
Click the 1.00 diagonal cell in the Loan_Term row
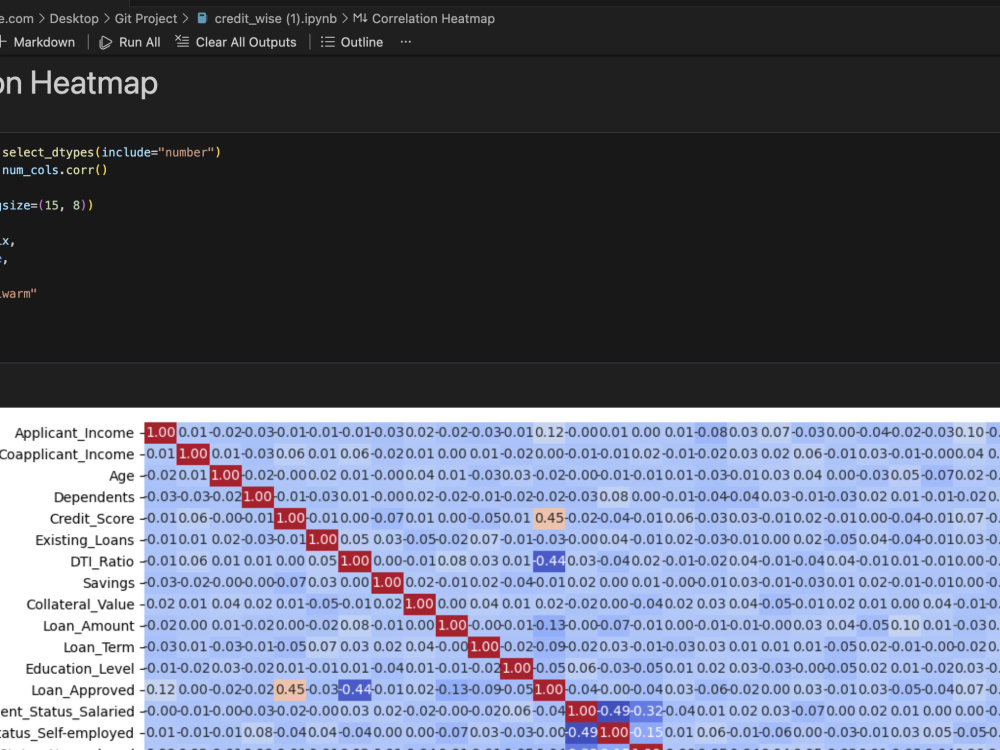click(x=484, y=647)
